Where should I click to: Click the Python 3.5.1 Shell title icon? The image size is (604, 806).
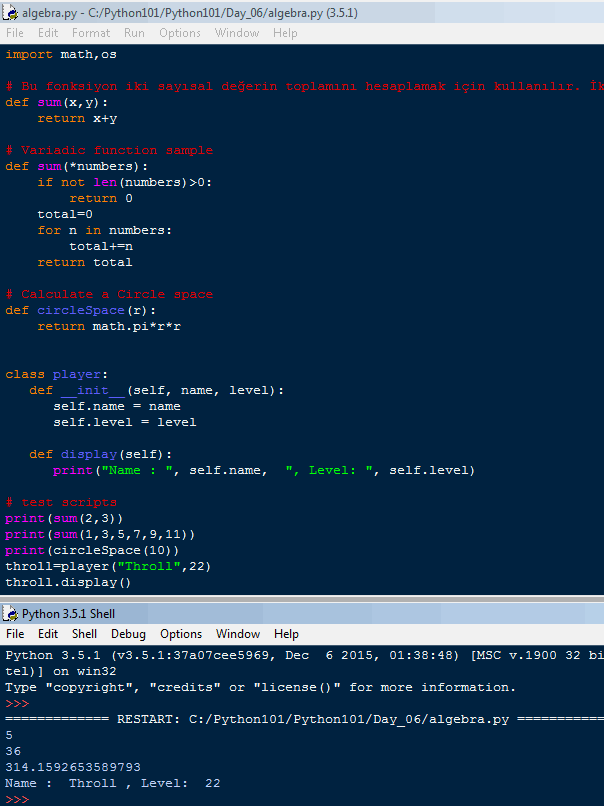pos(10,613)
